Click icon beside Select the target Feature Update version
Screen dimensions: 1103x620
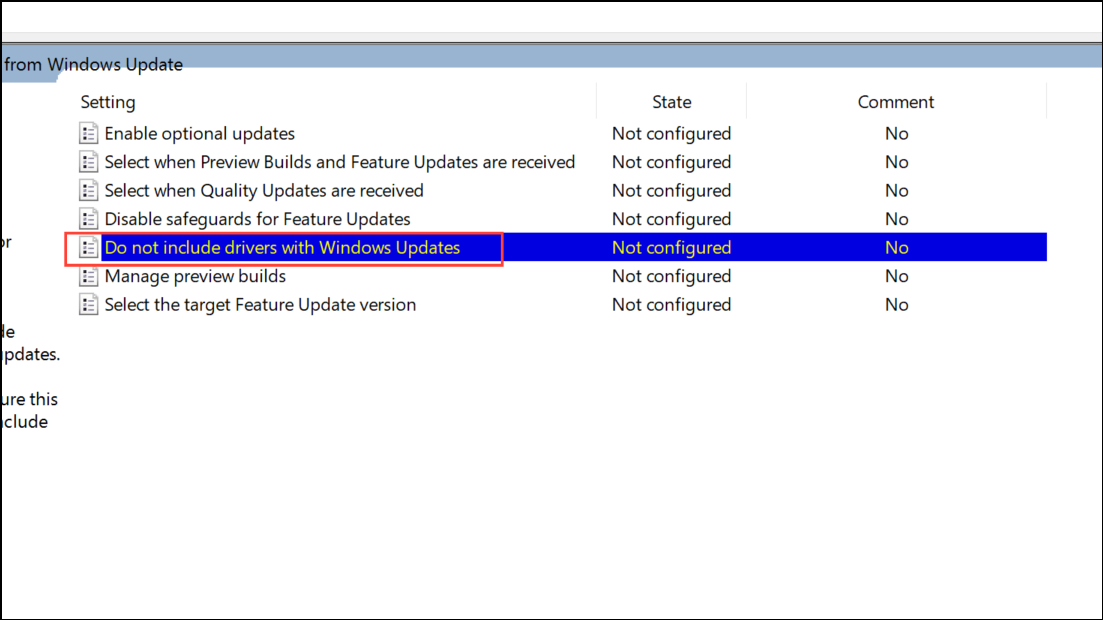click(89, 305)
